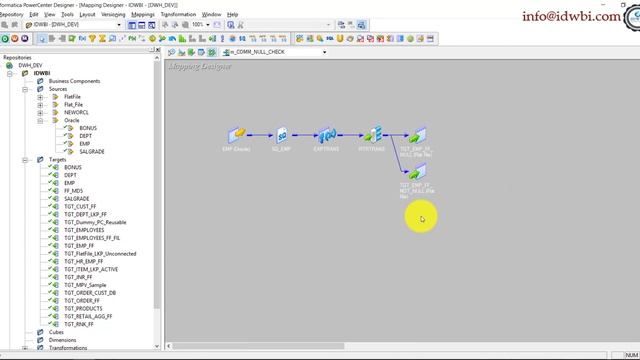This screenshot has width=640, height=360.
Task: Click the highlighted green Mapping Designer tool icon
Action: click(x=211, y=52)
